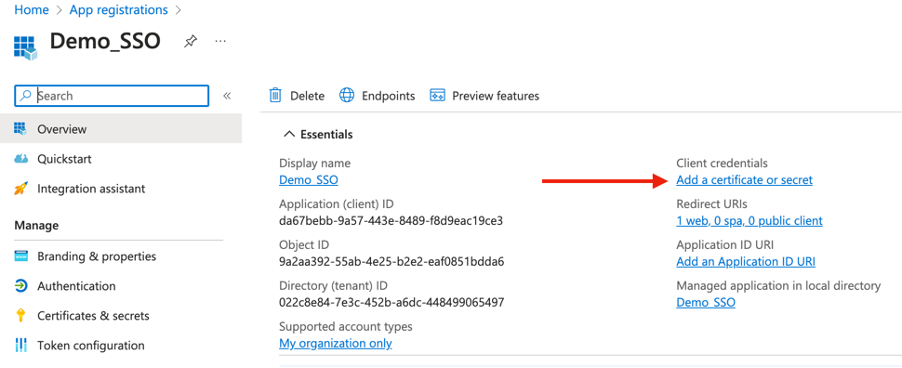Click the Demo_SSO app registration icon
902x368 pixels.
25,47
